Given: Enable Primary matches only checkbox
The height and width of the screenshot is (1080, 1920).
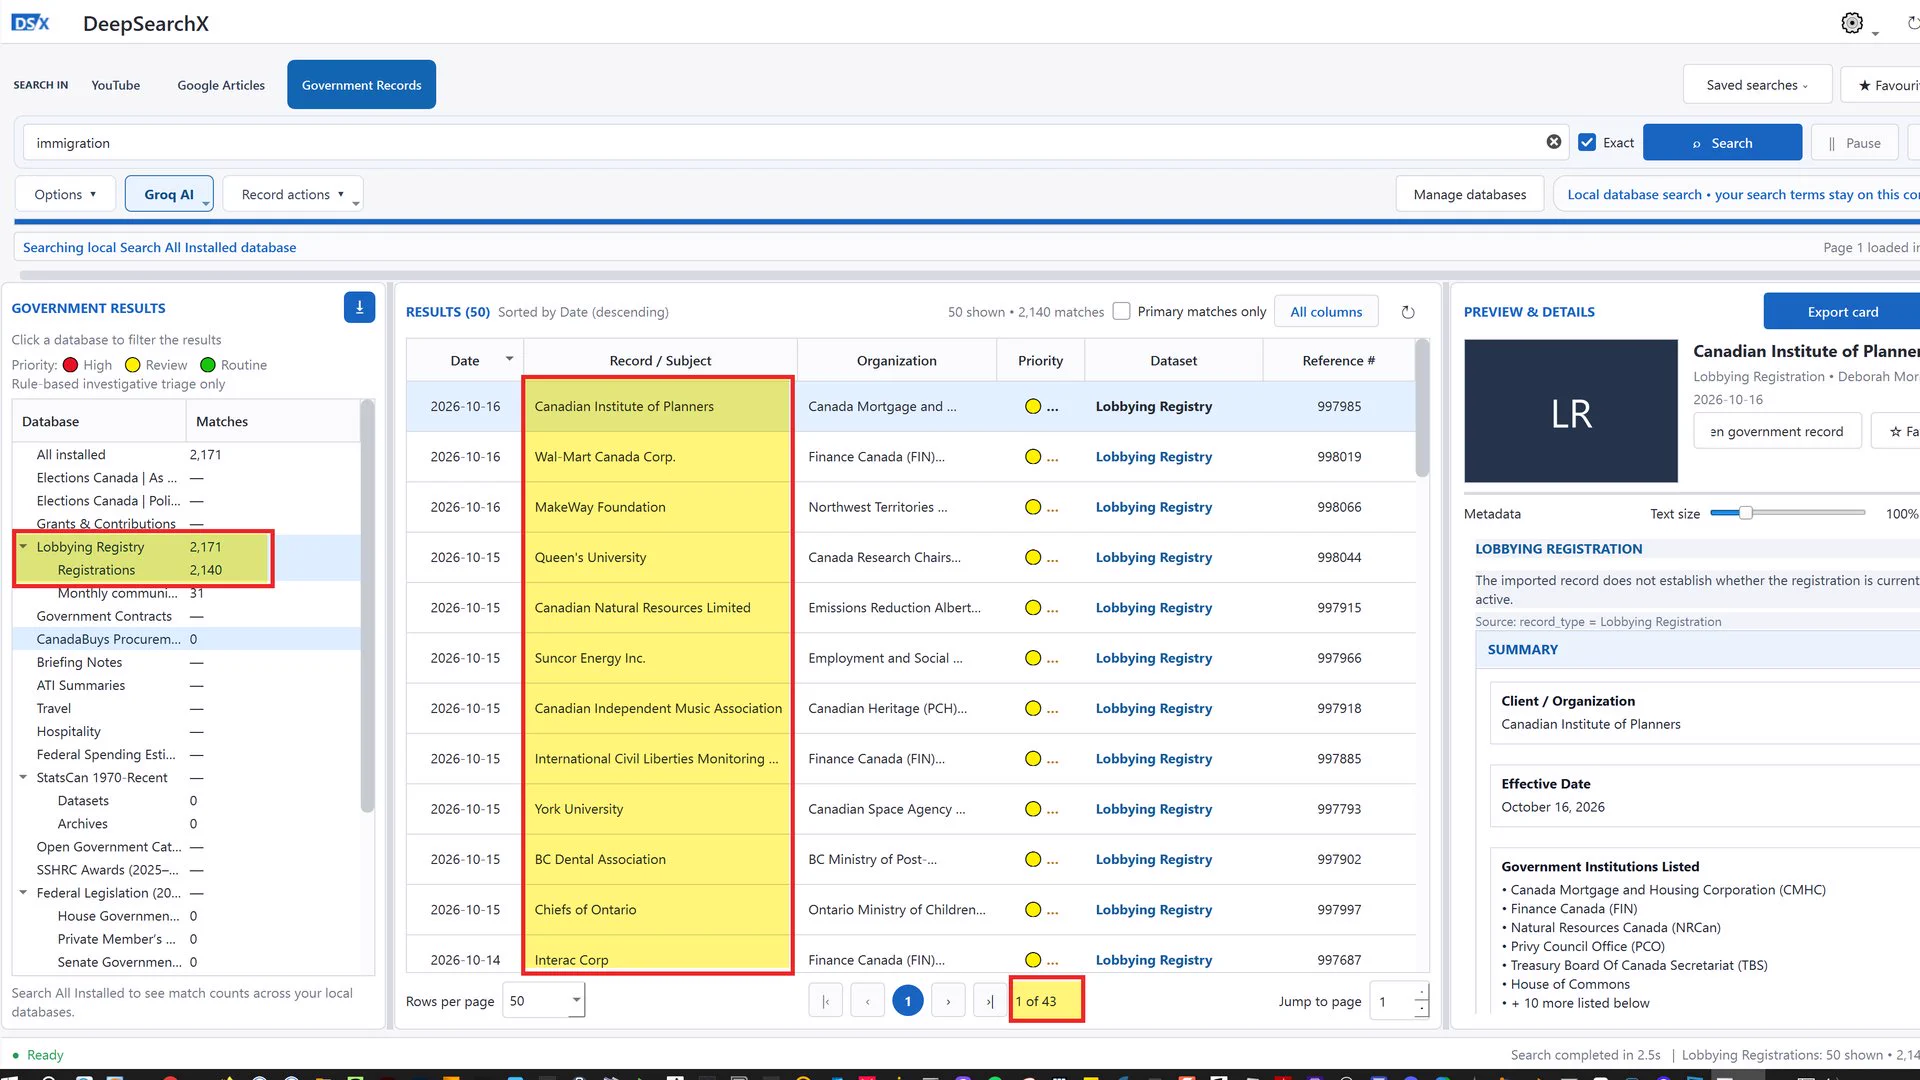Looking at the screenshot, I should click(1122, 311).
